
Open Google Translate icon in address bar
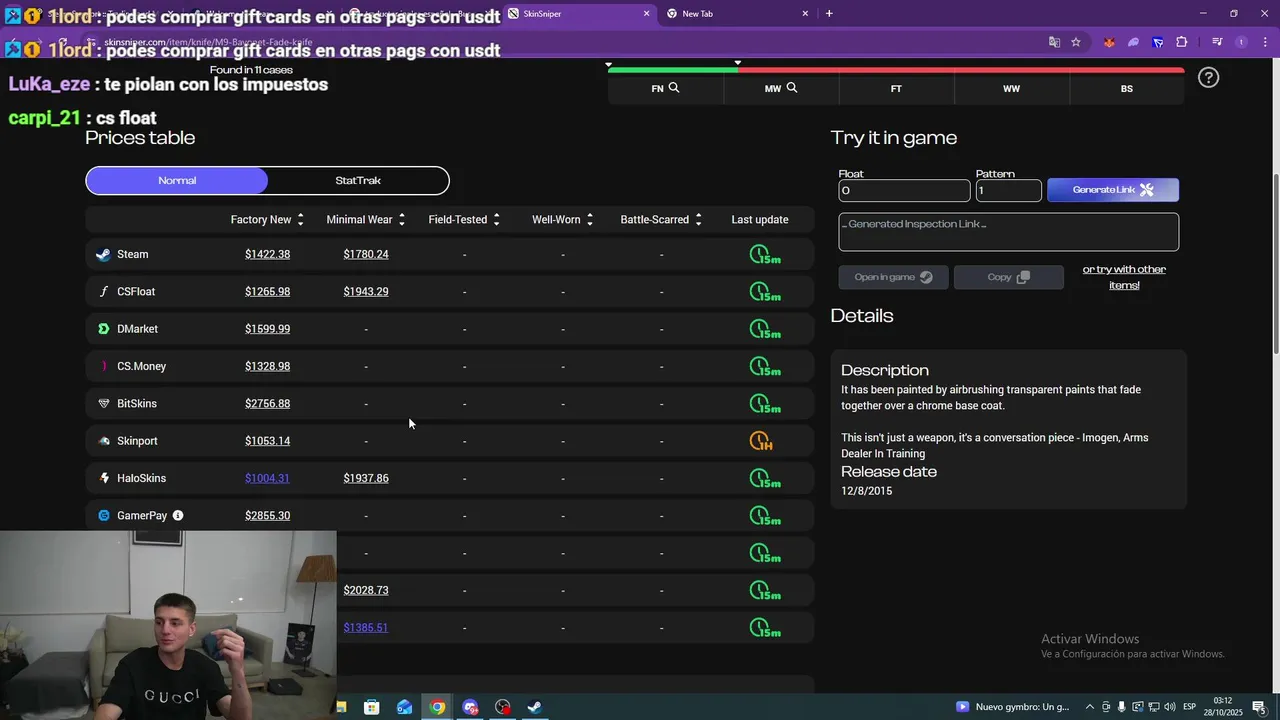[1054, 42]
